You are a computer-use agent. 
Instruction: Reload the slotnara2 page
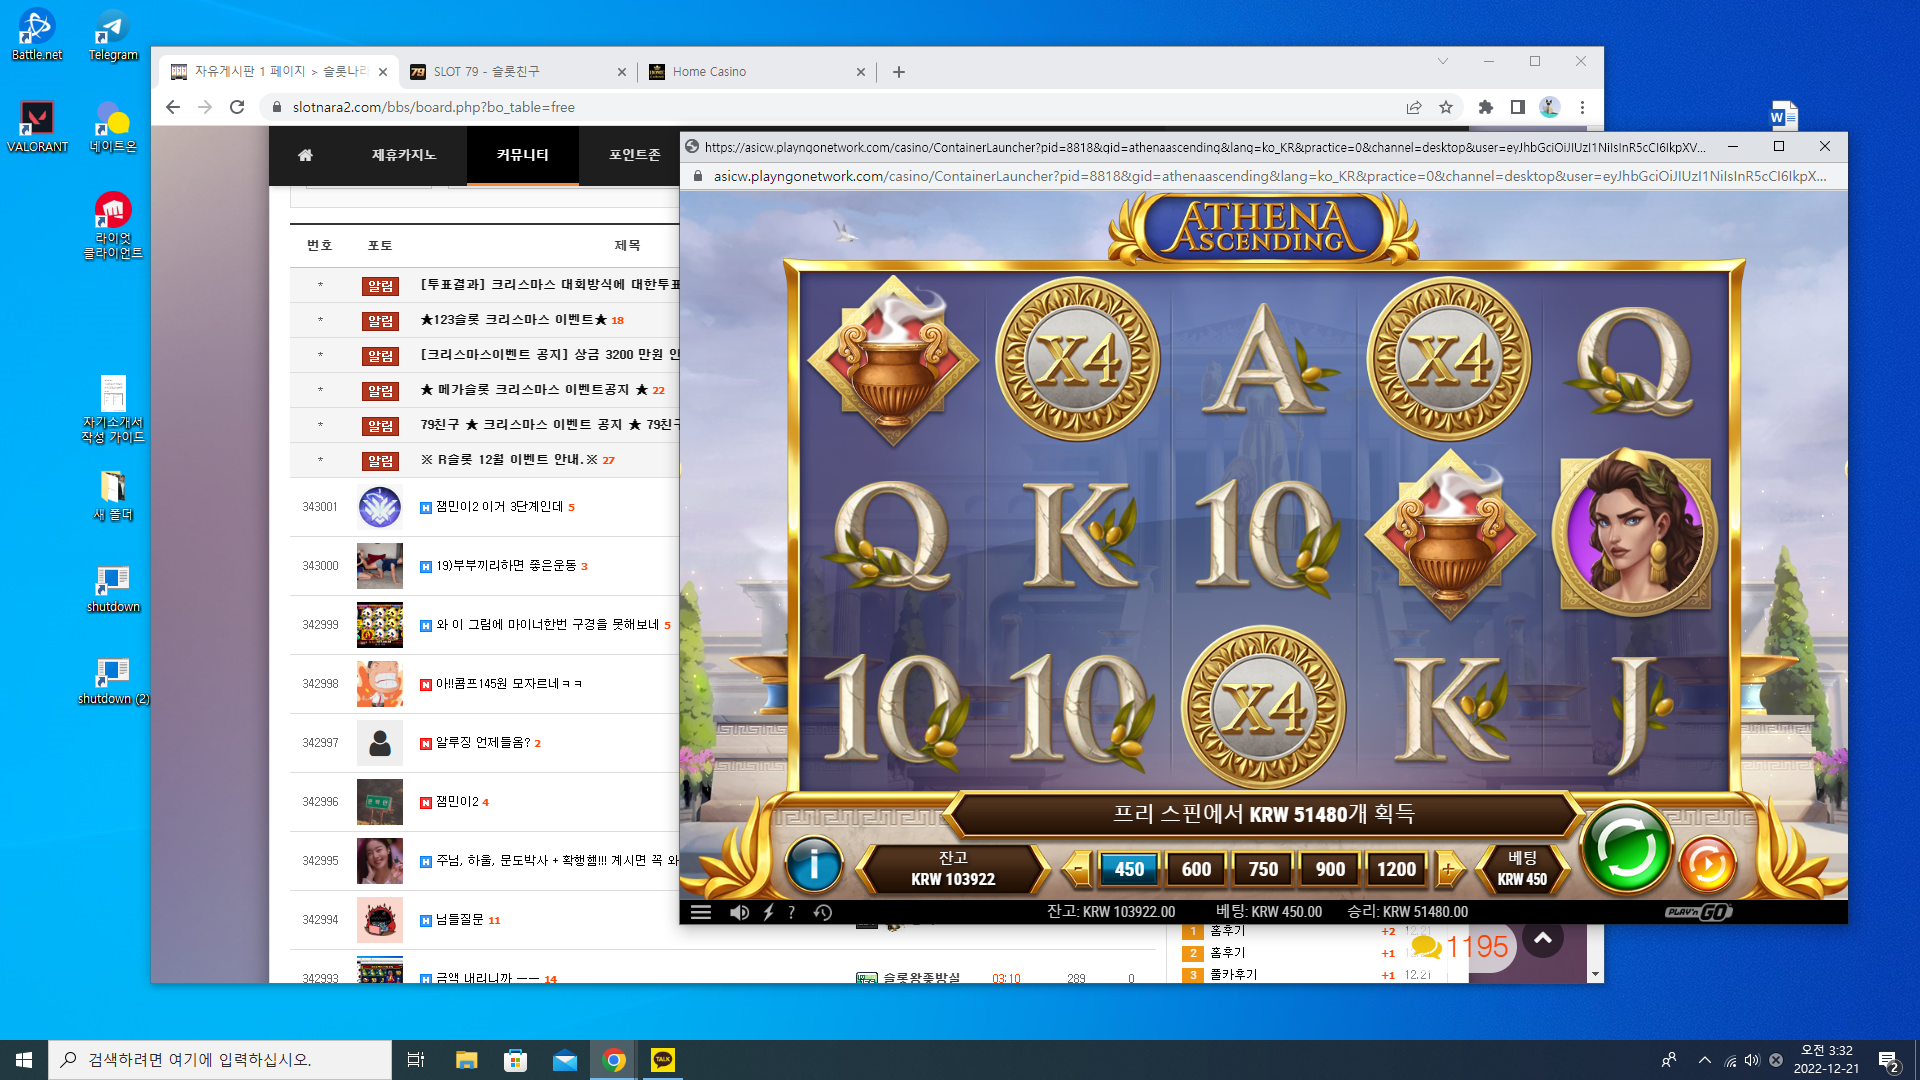point(237,107)
